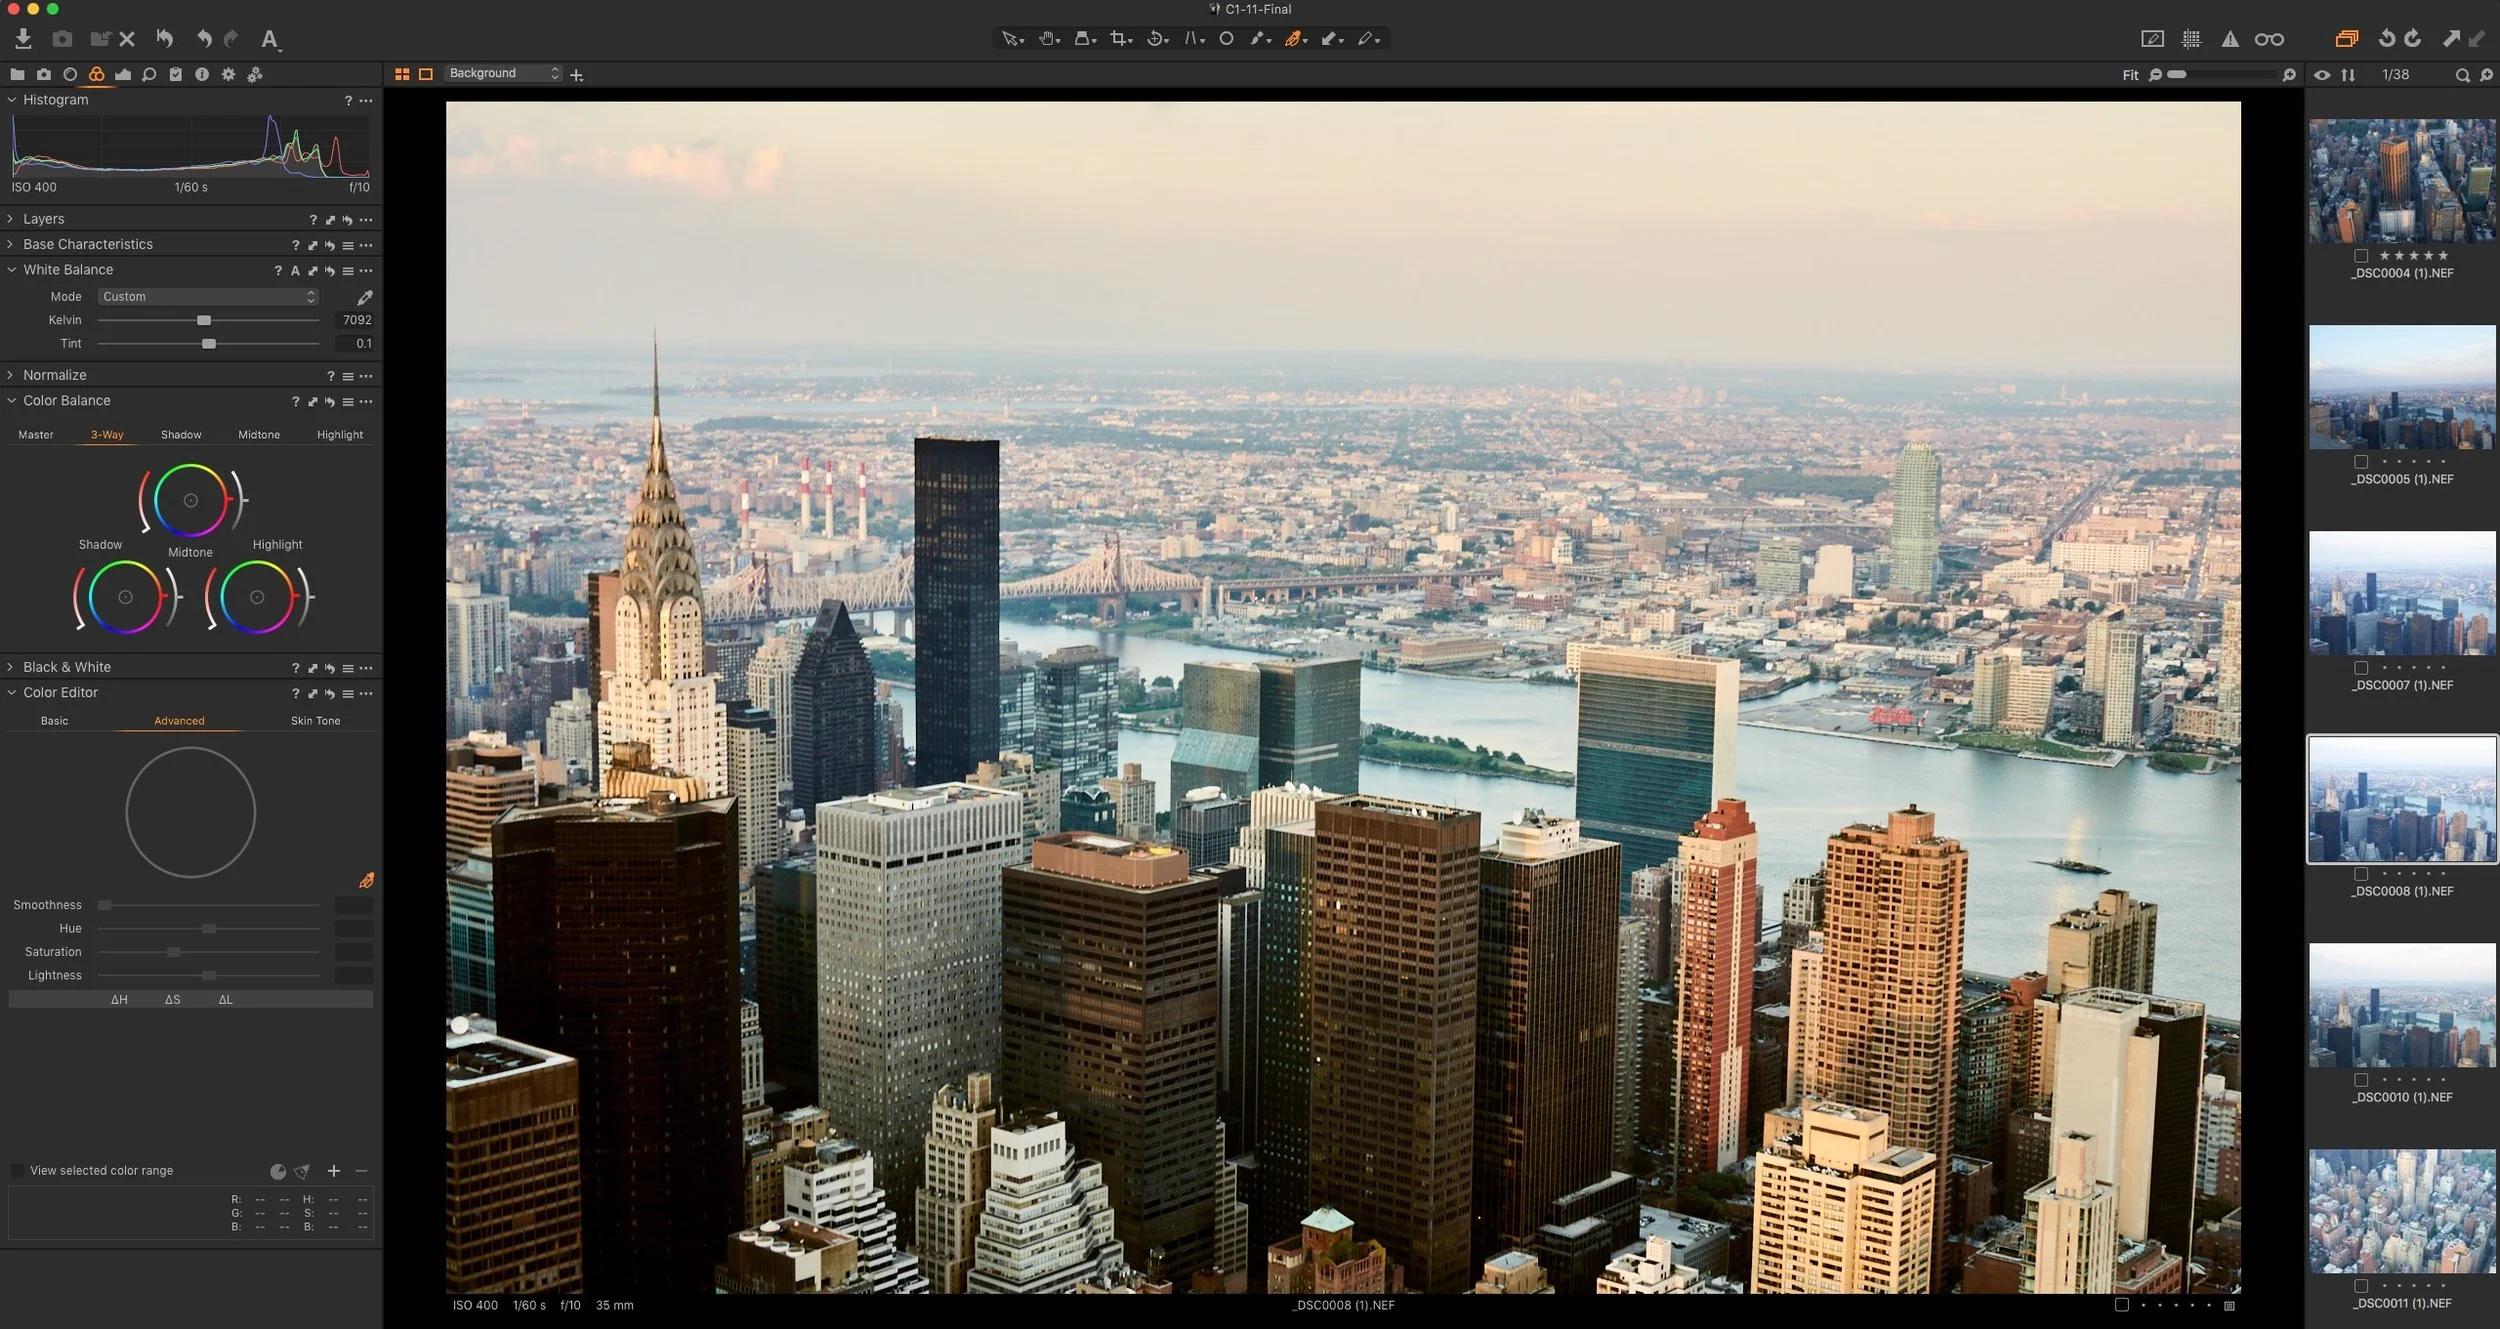Toggle the browser eye visibility icon
Image resolution: width=2500 pixels, height=1329 pixels.
tap(2322, 75)
